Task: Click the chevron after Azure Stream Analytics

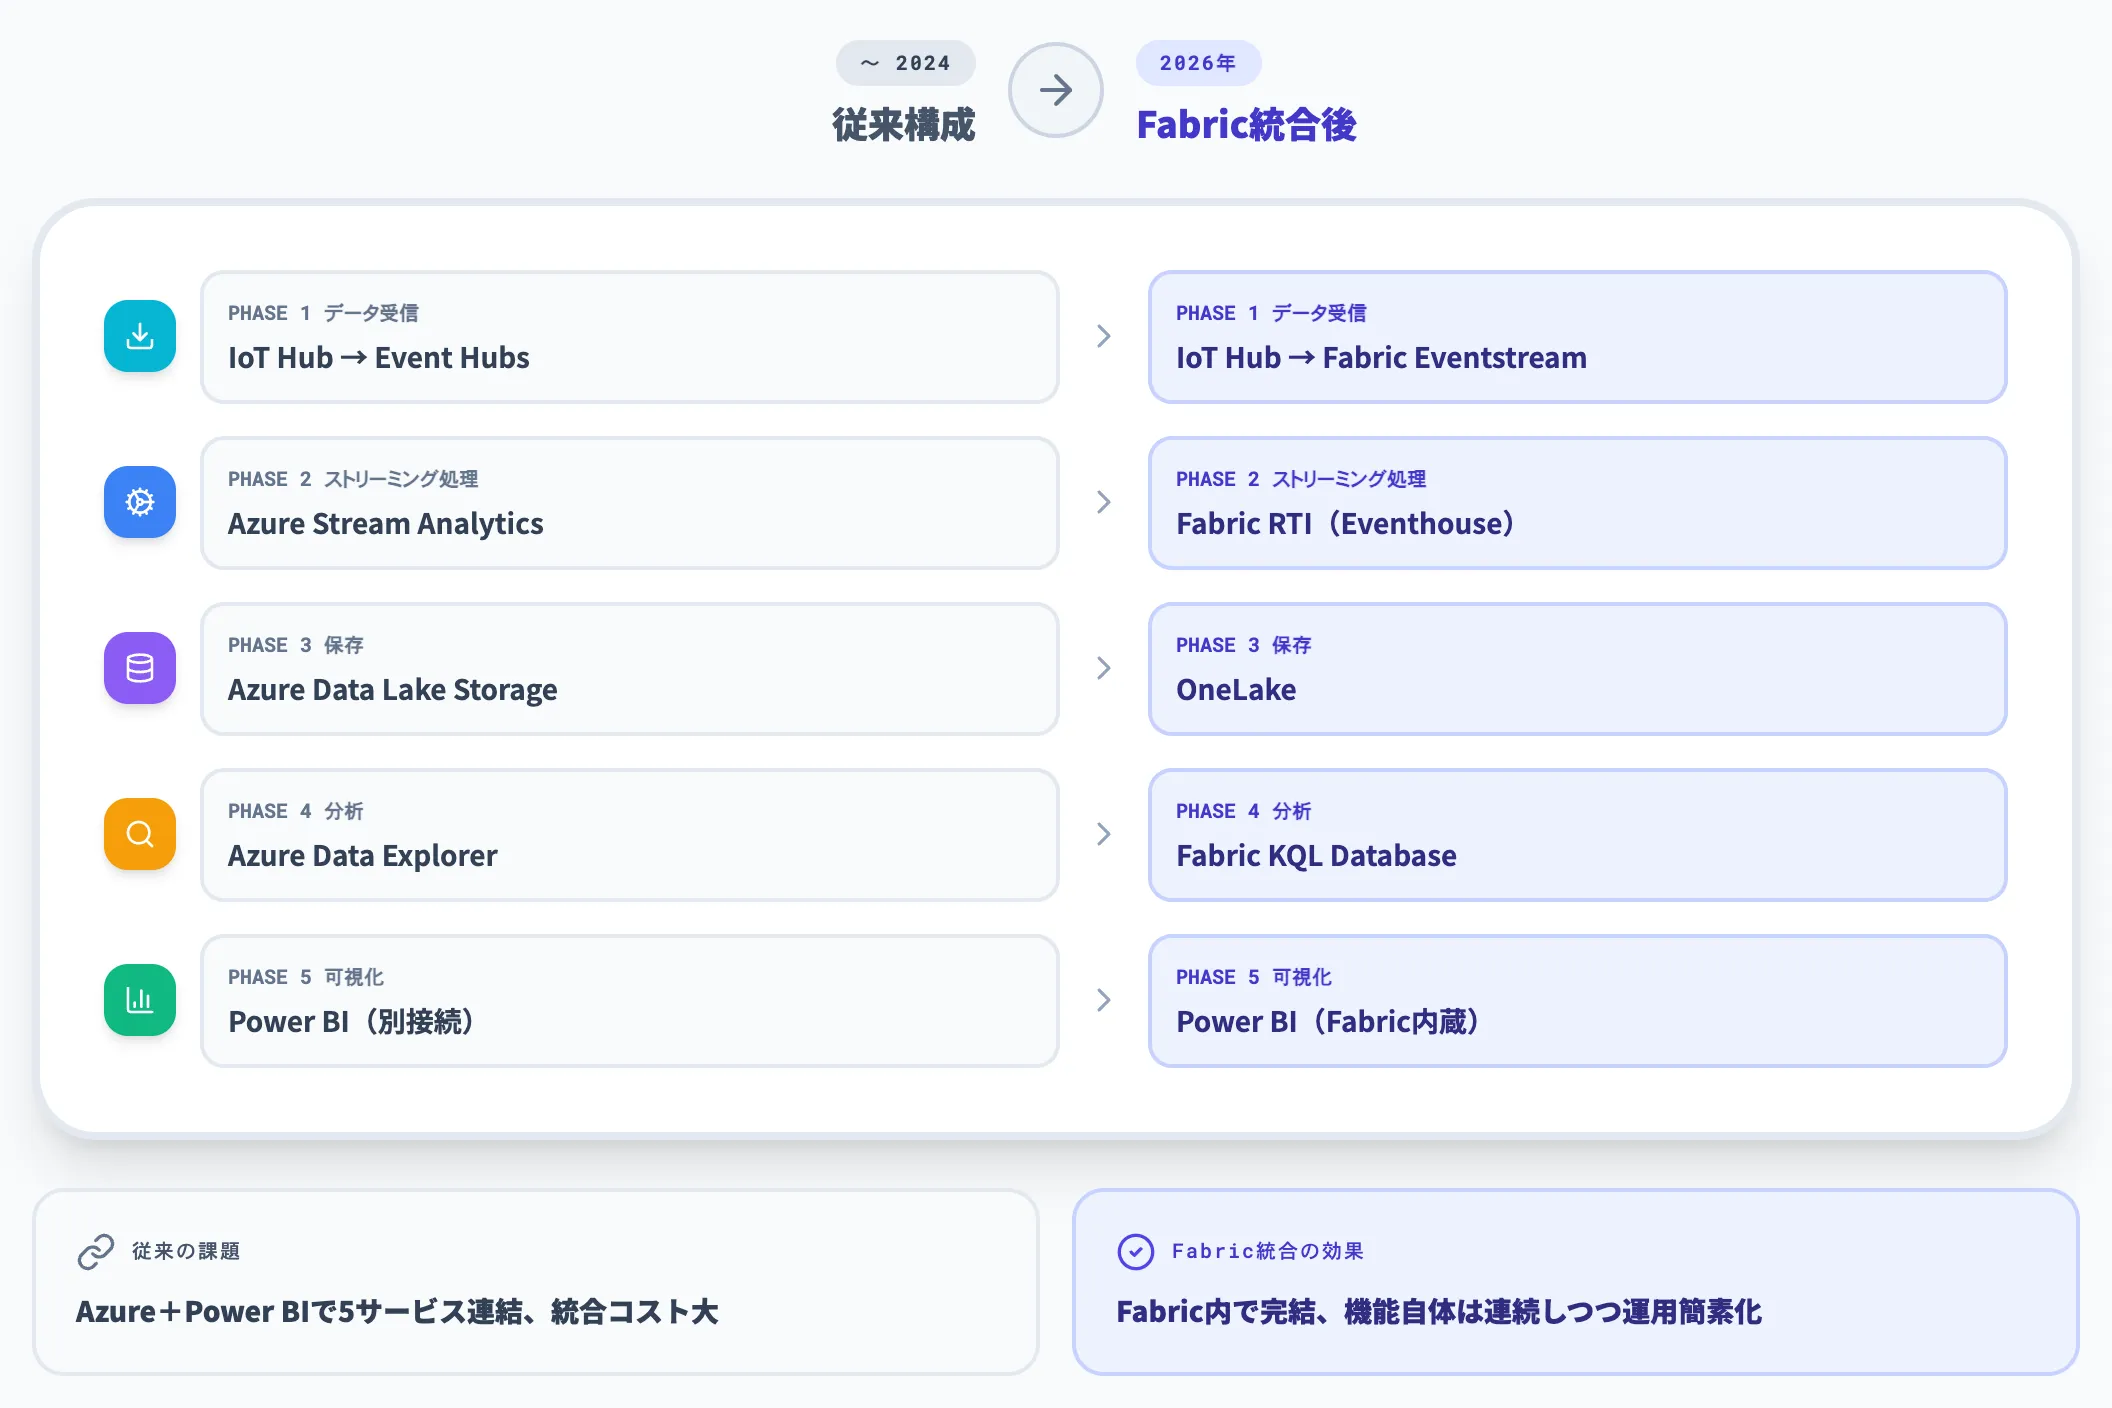Action: (x=1104, y=502)
